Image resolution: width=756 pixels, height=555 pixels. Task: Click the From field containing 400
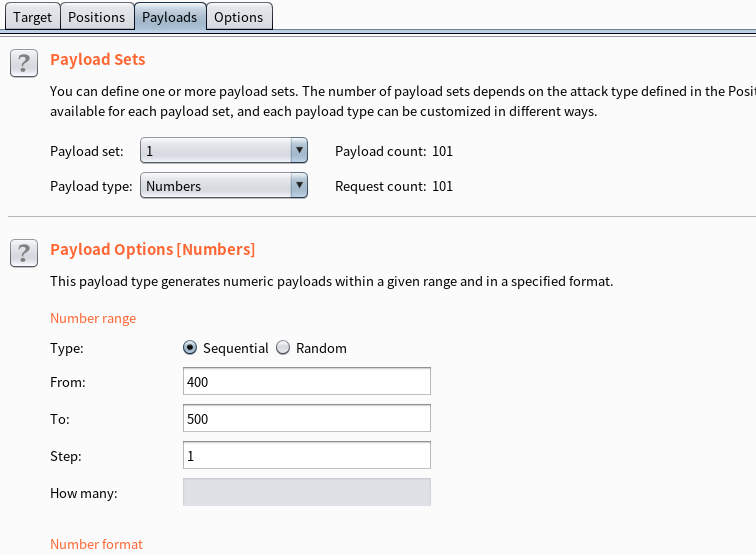point(307,382)
